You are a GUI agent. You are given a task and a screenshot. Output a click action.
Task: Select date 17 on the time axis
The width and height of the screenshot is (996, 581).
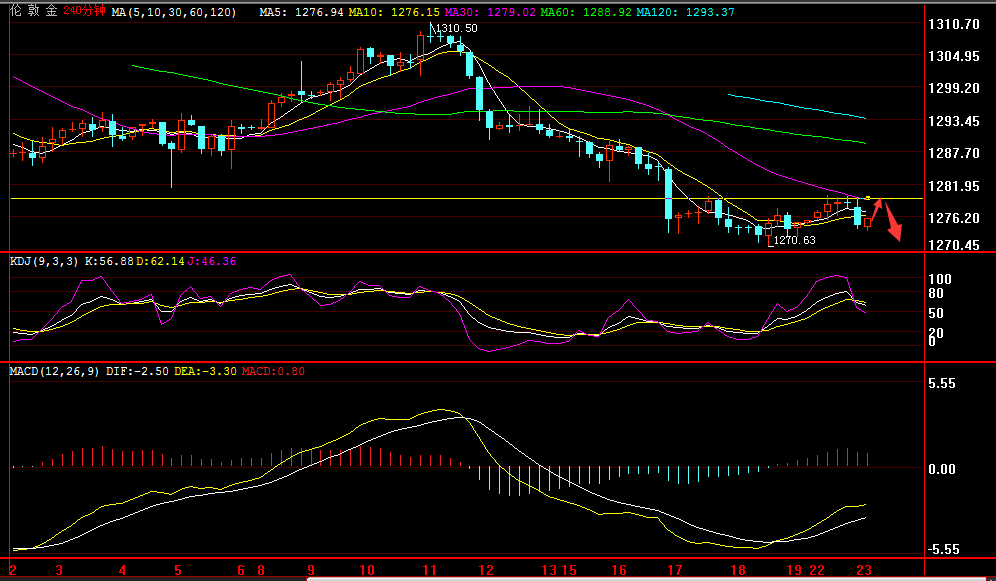(x=674, y=570)
